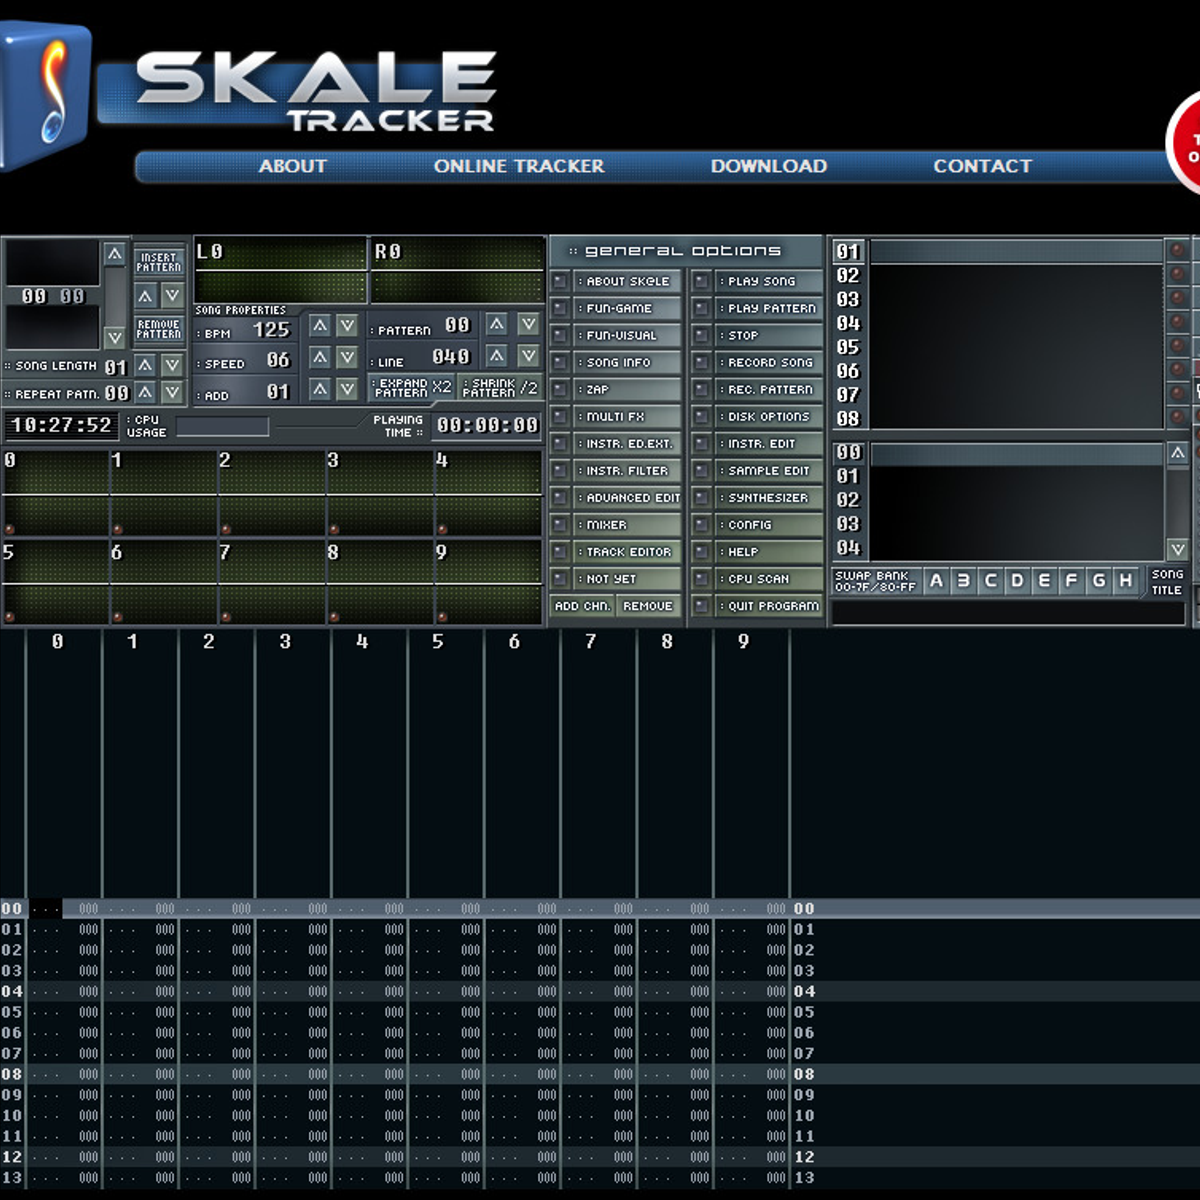Click the sample list's up arrow
1200x1200 pixels.
pyautogui.click(x=1178, y=453)
